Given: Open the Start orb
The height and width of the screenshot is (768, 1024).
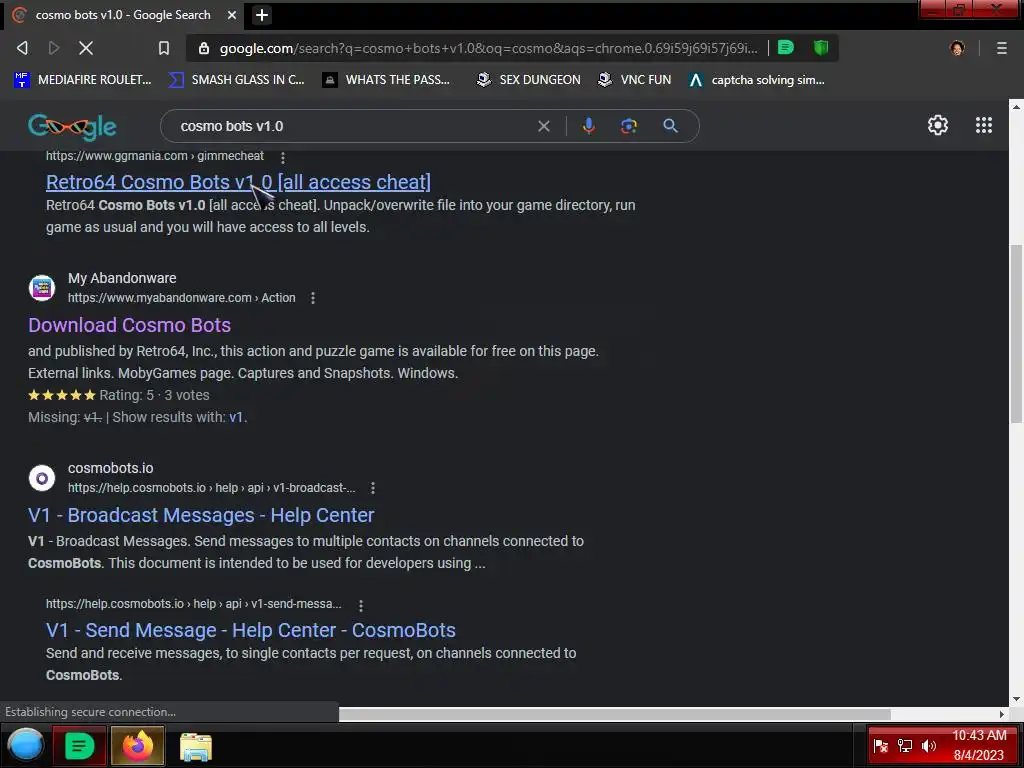Looking at the screenshot, I should click(x=25, y=746).
